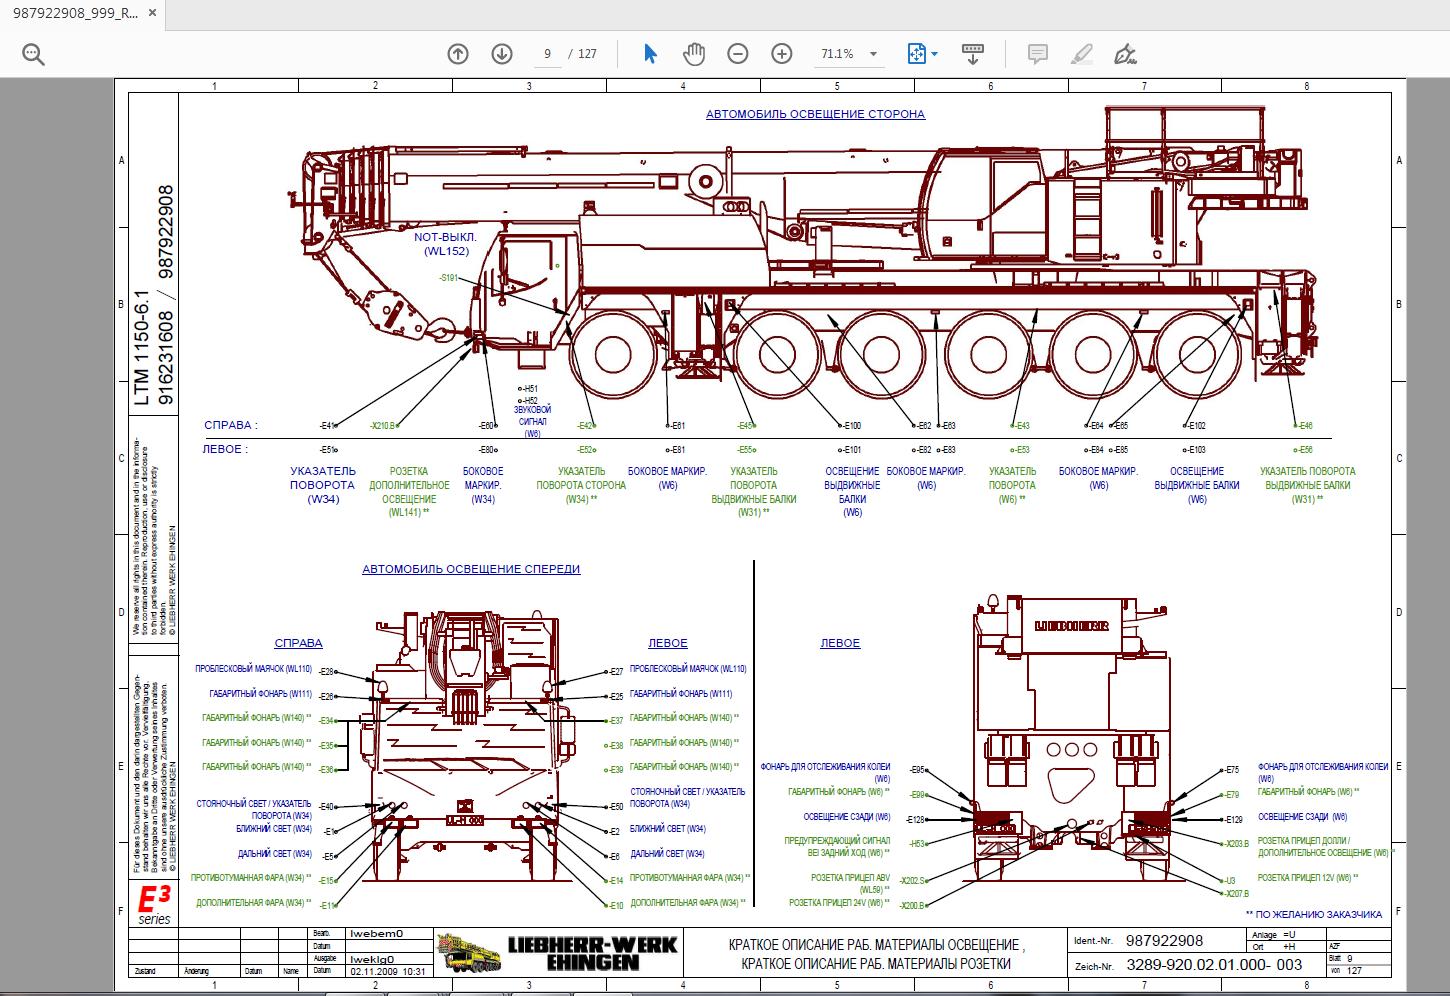
Task: Click the lwebem0 author entry
Action: (x=375, y=933)
